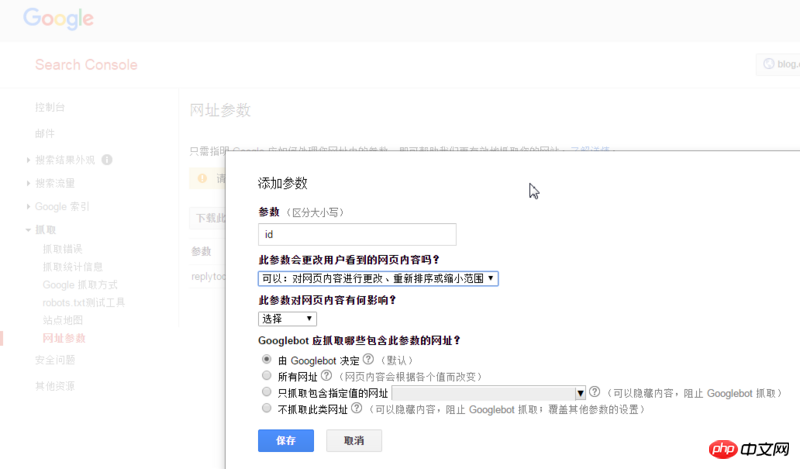Open robots.txt测试工具 in the sidebar

tap(84, 303)
